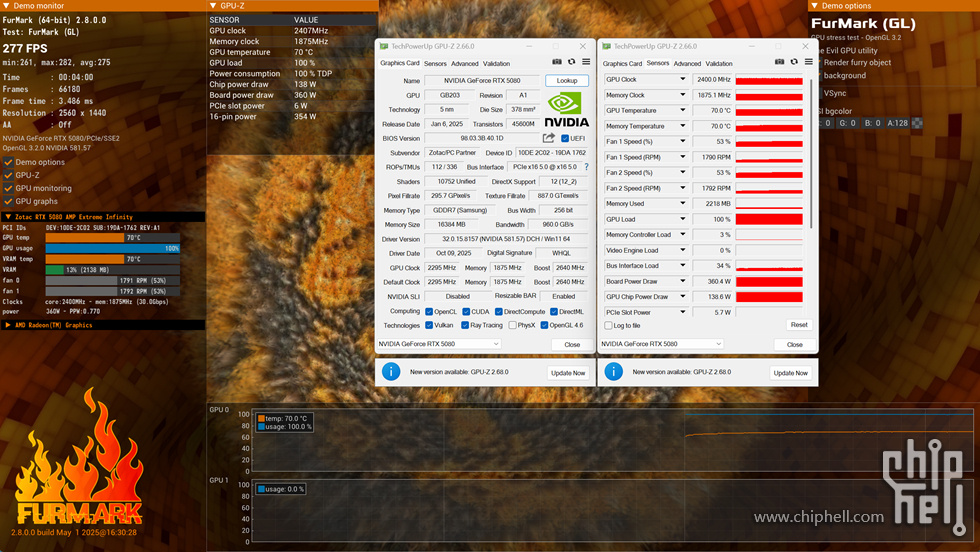
Task: Switch to the Advanced tab in Graphics Card window
Action: coord(464,63)
